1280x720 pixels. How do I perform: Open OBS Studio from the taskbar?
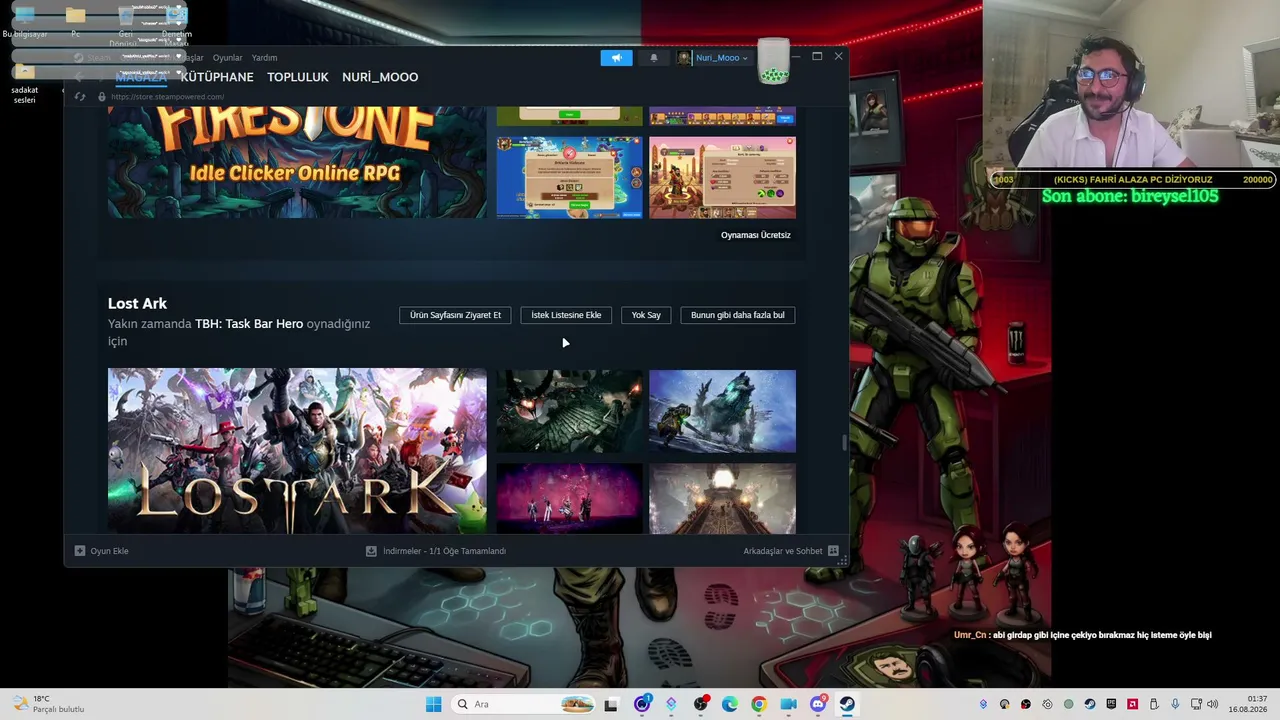click(x=700, y=704)
